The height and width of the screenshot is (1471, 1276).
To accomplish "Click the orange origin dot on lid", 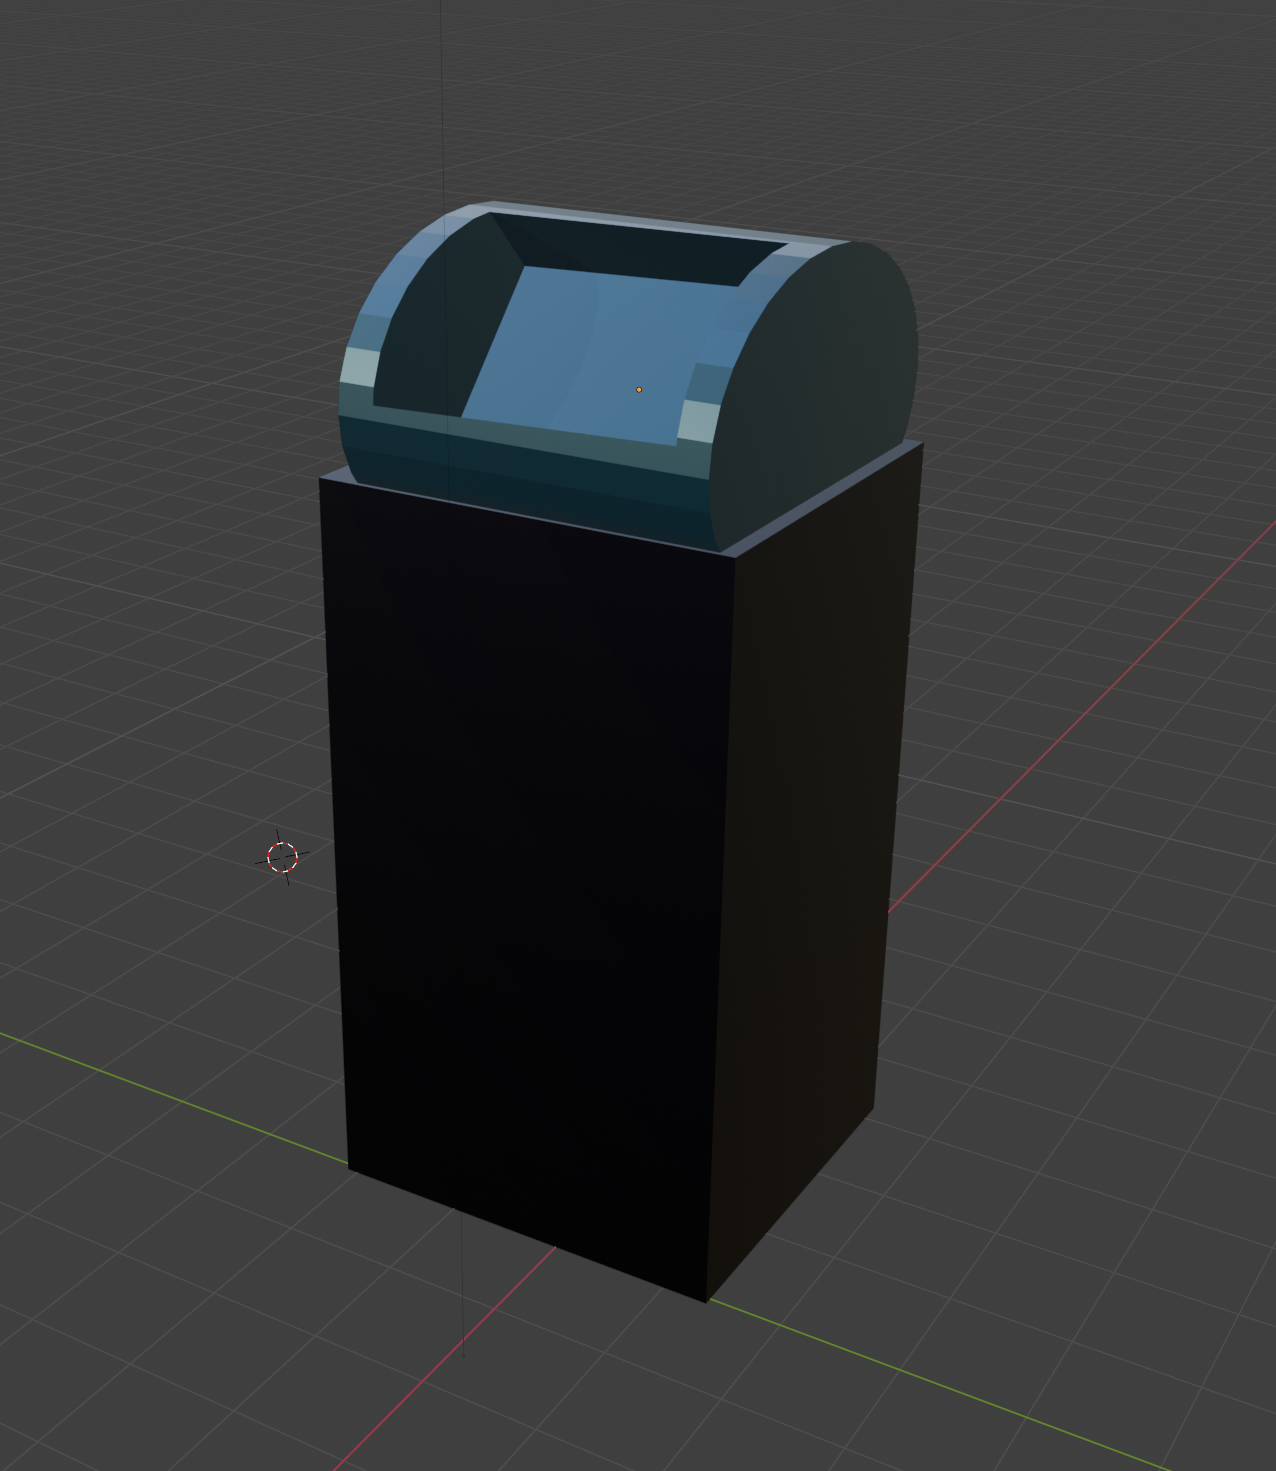I will 639,389.
